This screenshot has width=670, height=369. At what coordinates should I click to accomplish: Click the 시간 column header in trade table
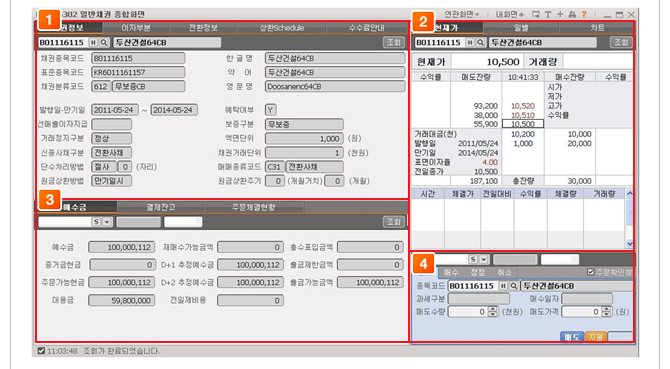pyautogui.click(x=428, y=193)
